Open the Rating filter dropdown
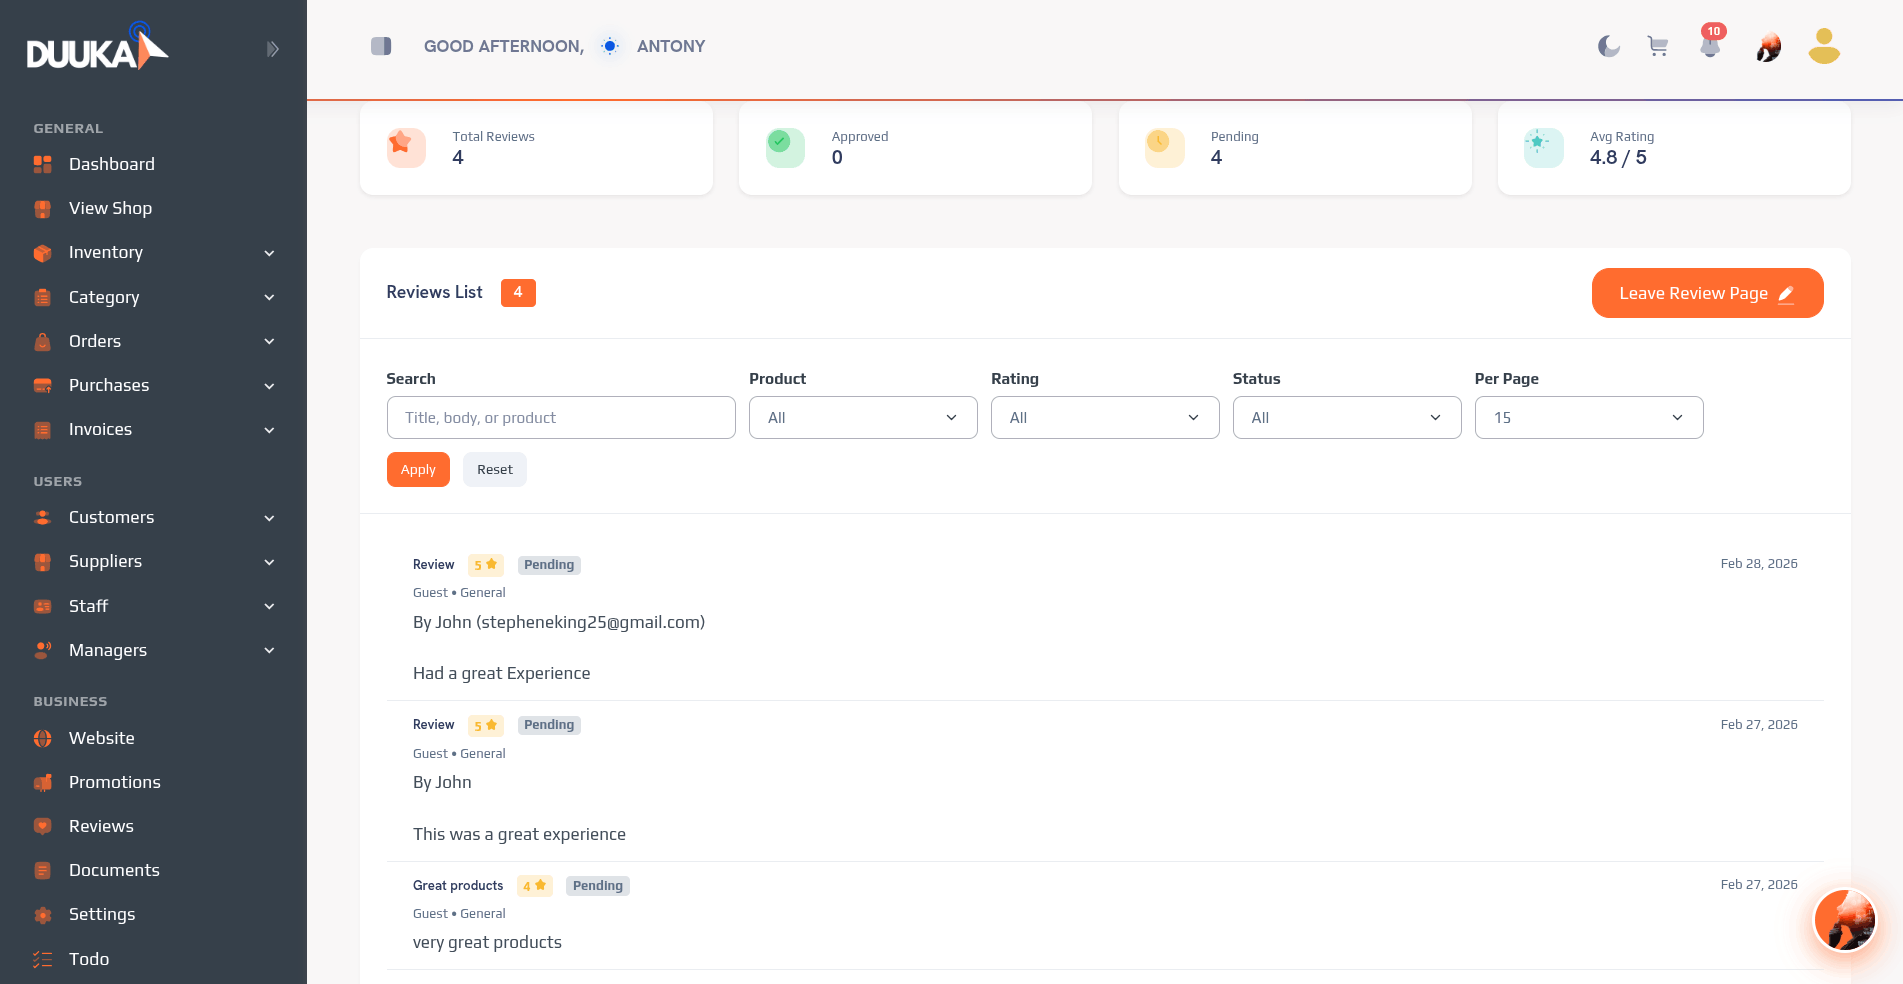This screenshot has width=1903, height=984. coord(1105,418)
